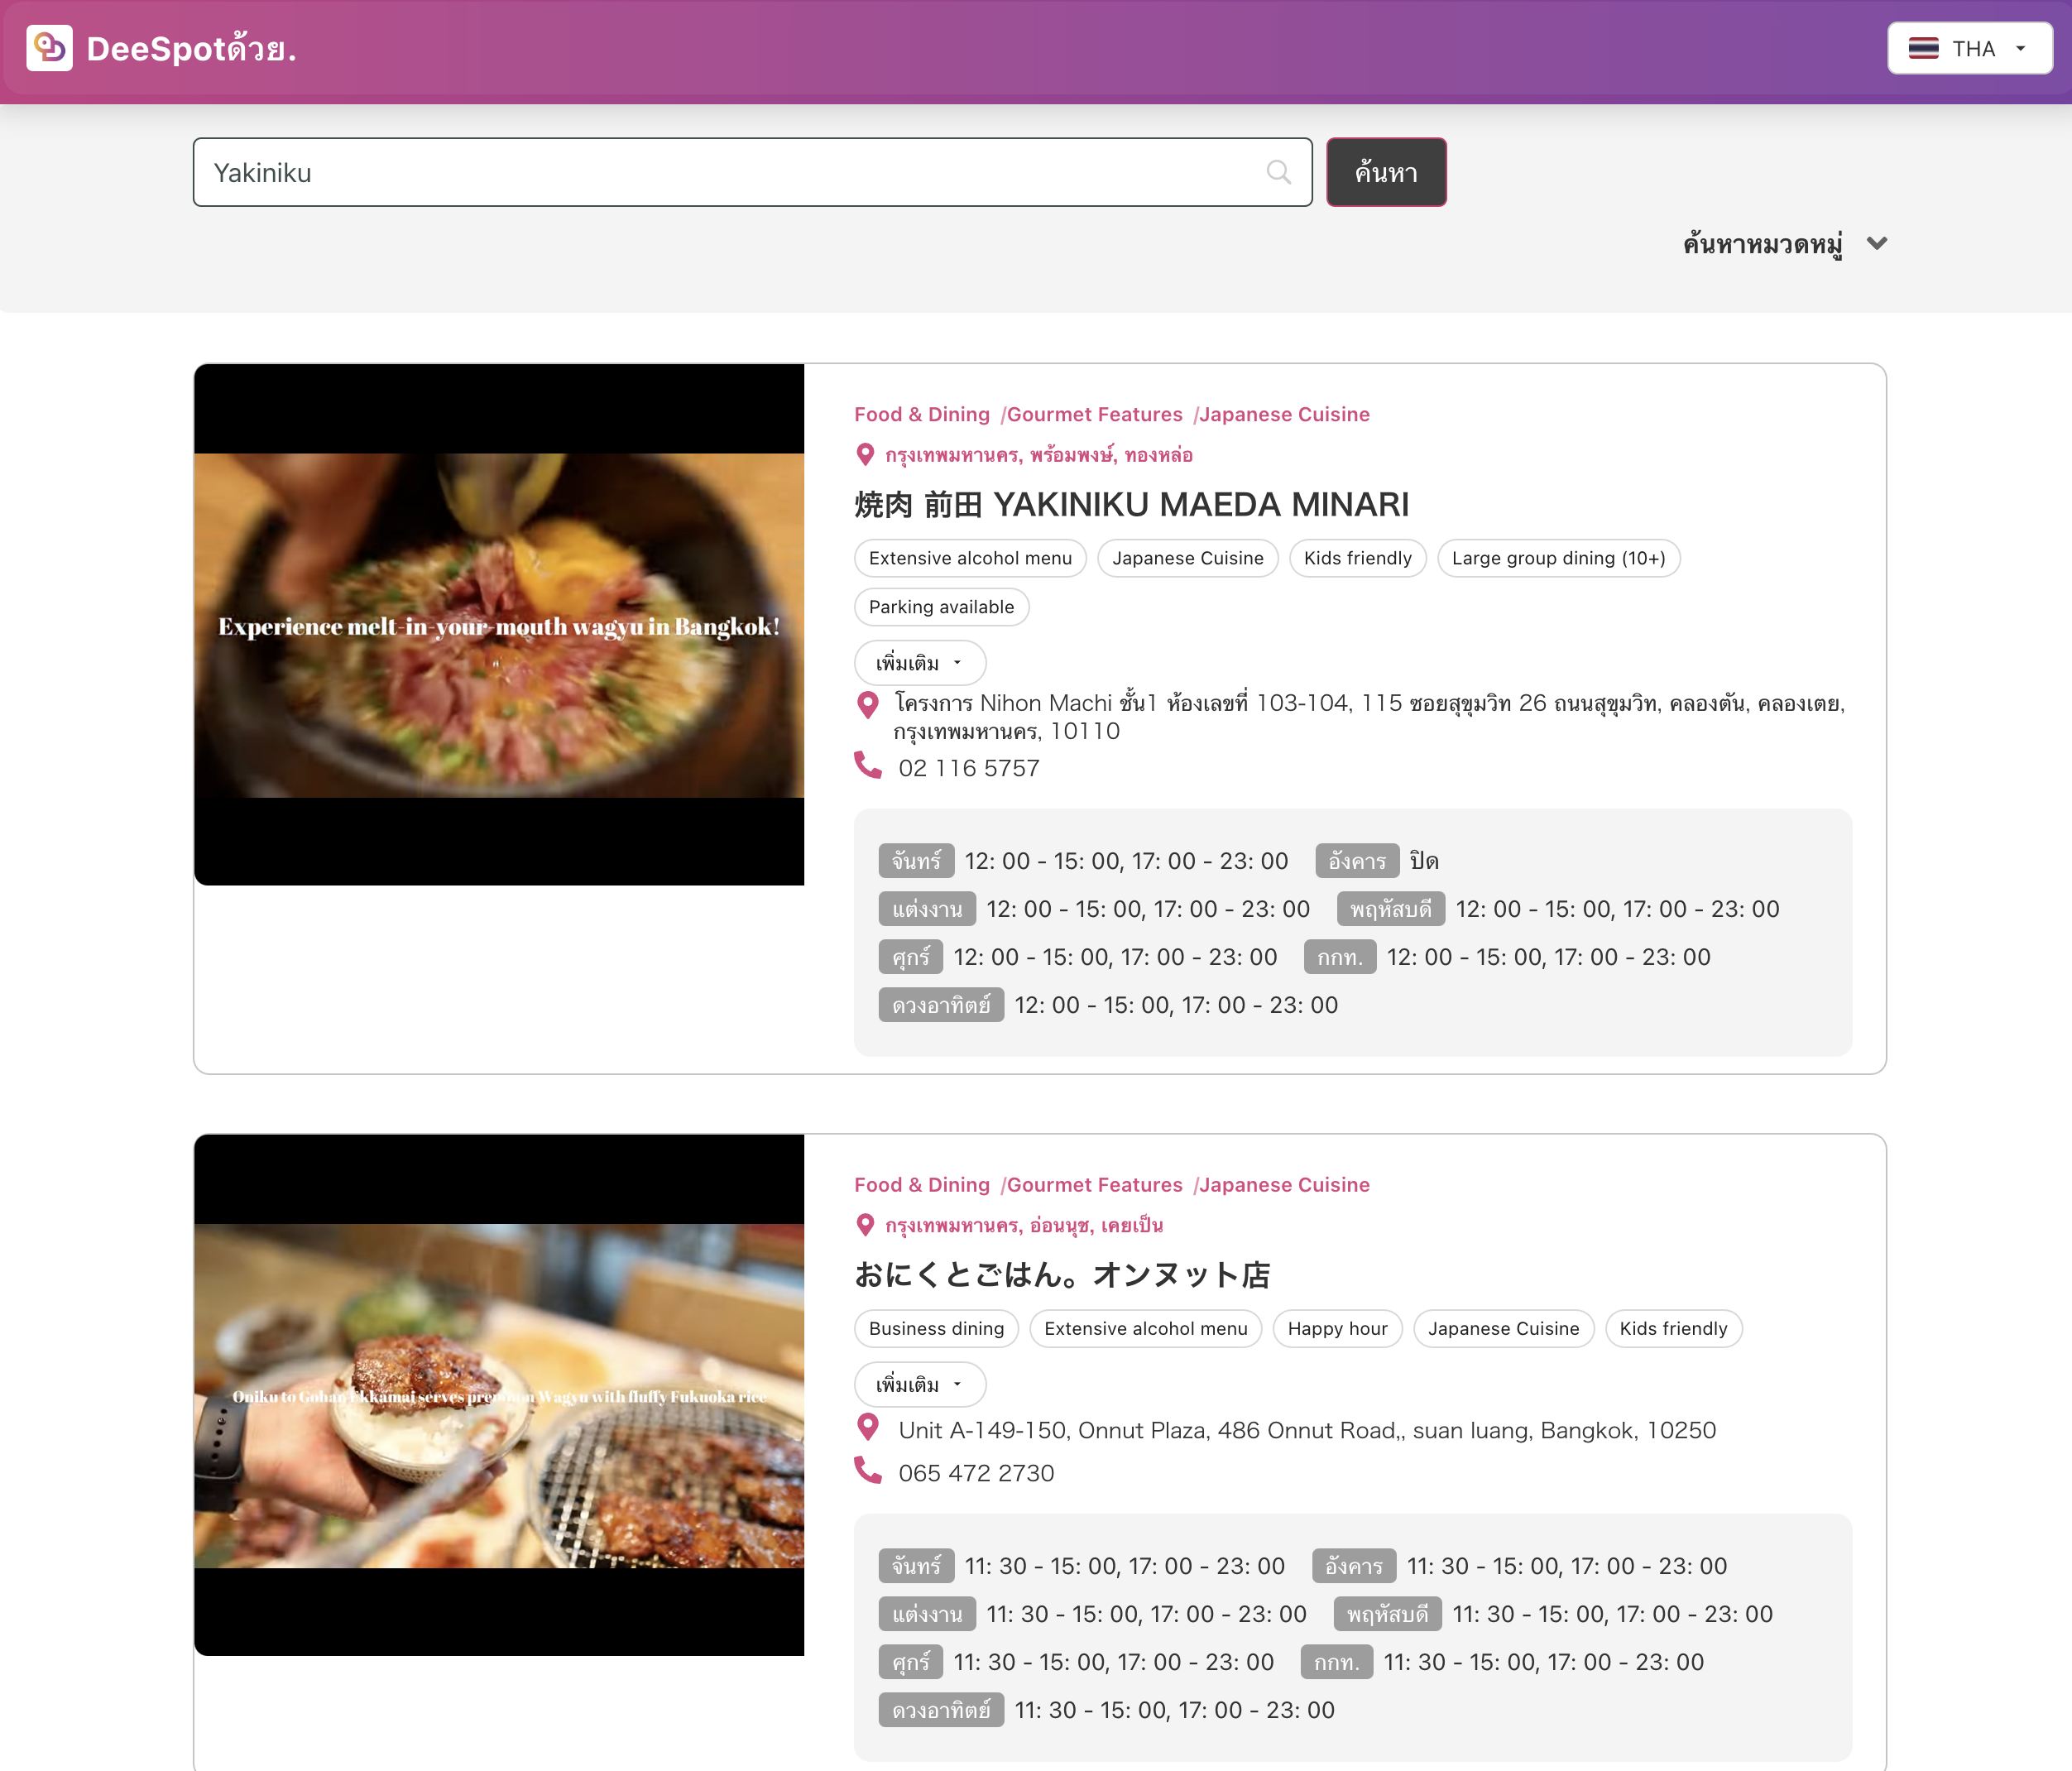Open Food & Dining link in second listing
The image size is (2072, 1771).
[921, 1185]
